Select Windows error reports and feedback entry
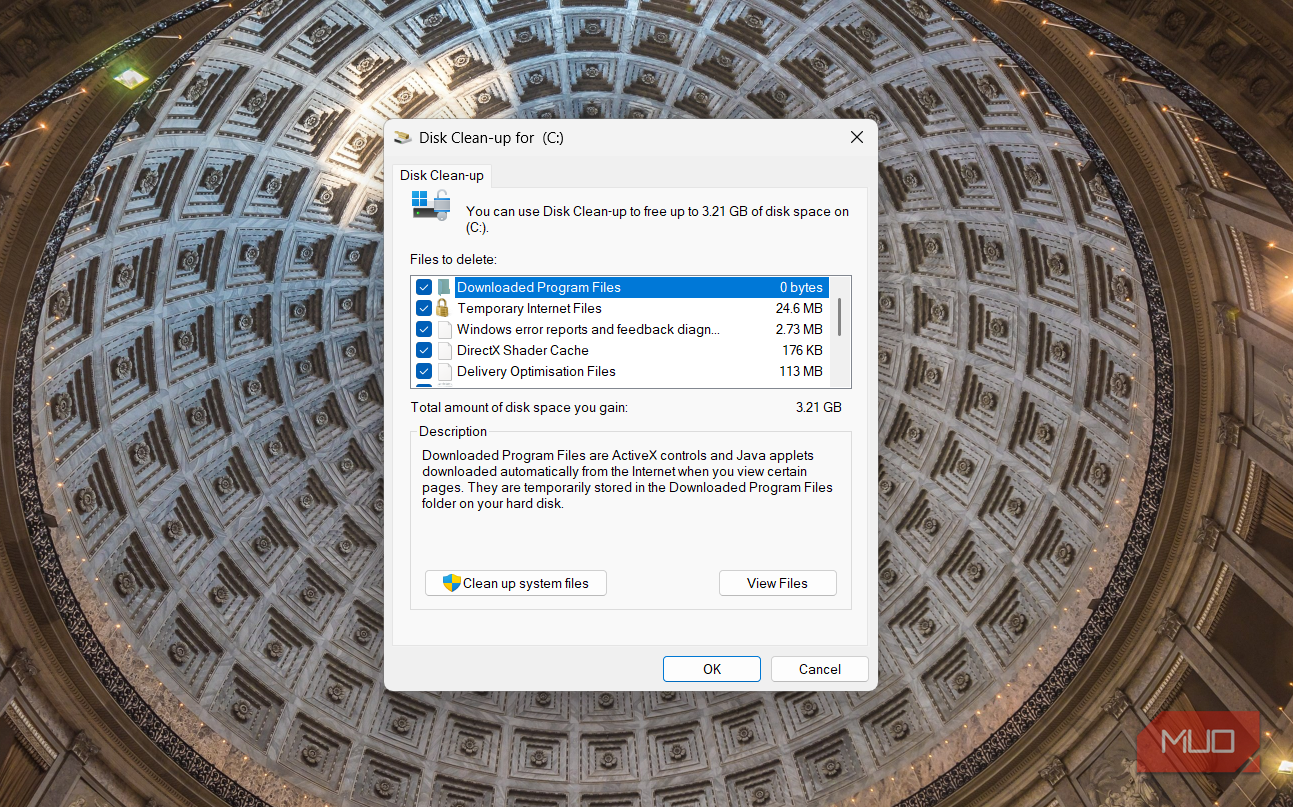 pos(588,329)
